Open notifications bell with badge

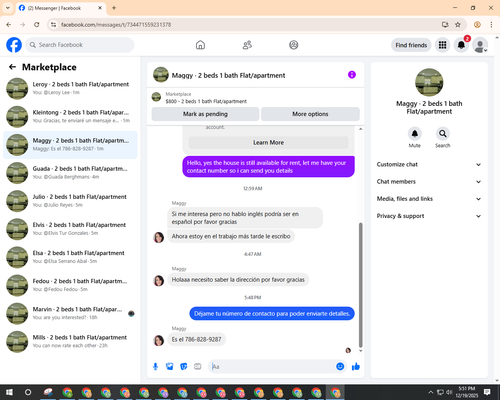coord(461,45)
